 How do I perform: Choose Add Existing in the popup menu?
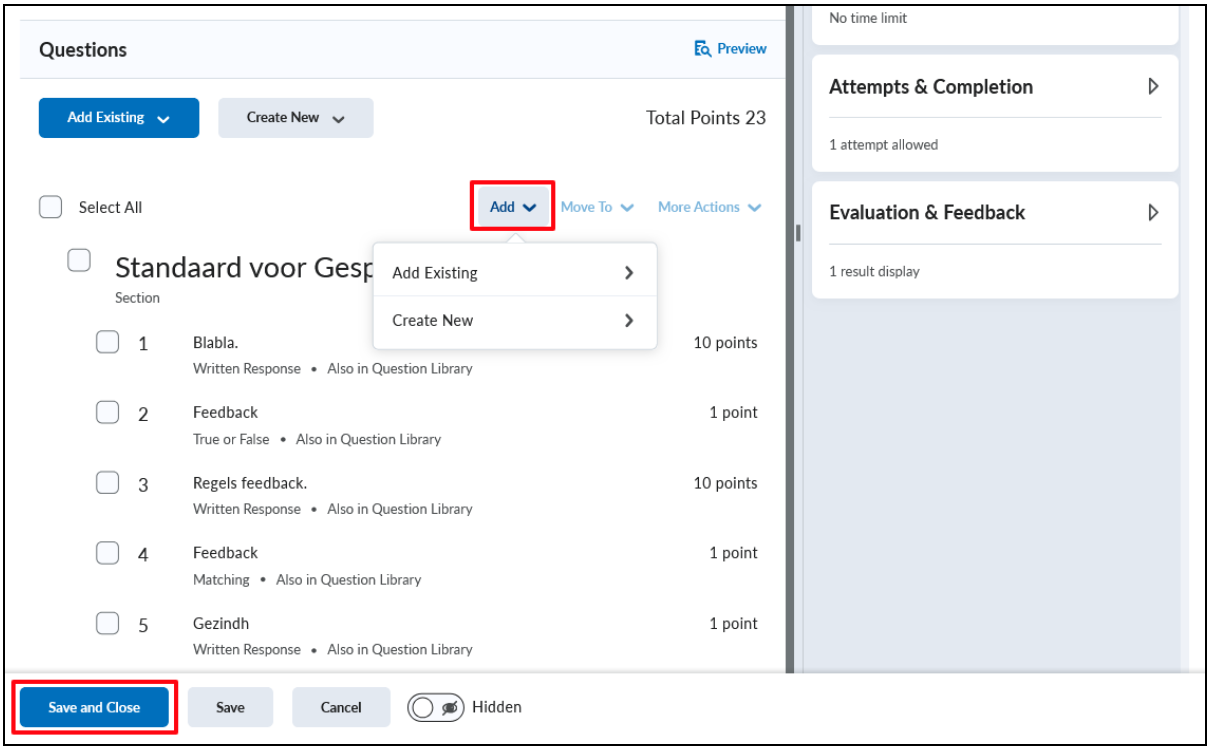click(514, 272)
